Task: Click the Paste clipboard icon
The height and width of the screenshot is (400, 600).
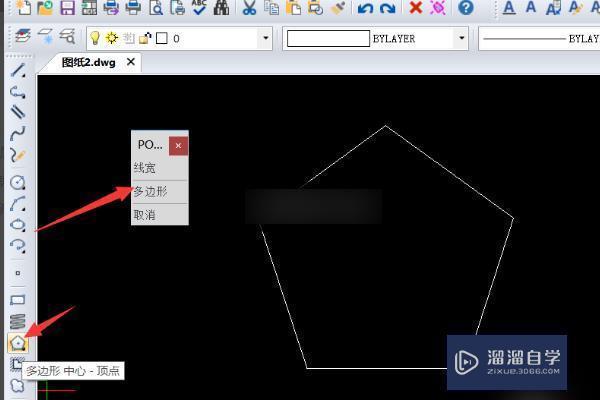Action: tap(293, 7)
